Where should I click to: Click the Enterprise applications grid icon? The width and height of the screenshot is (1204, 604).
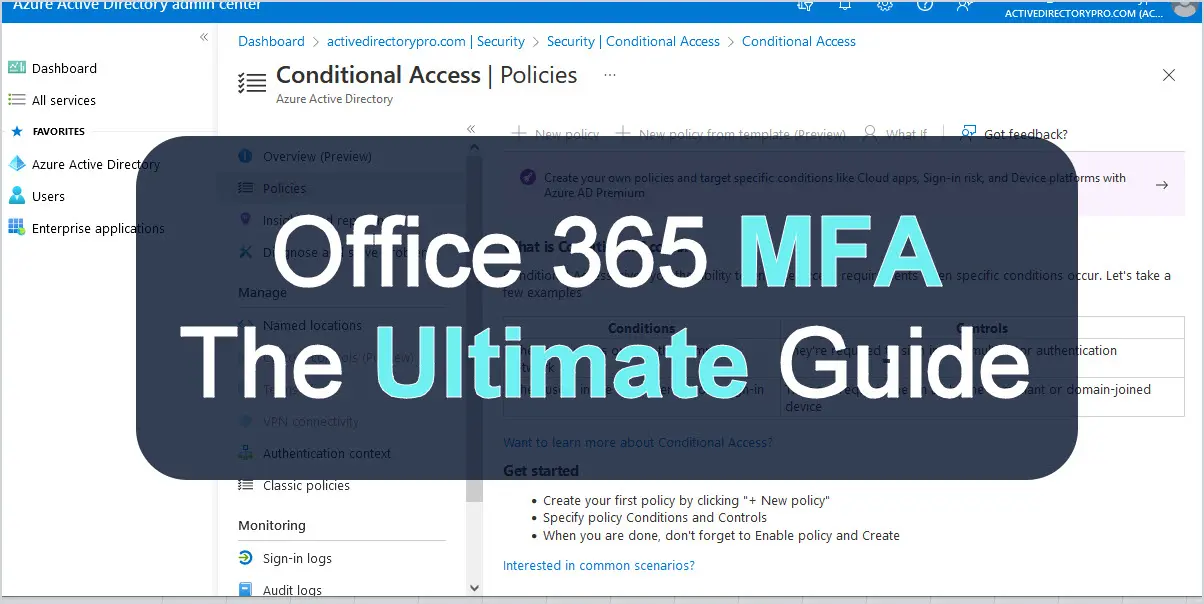tap(16, 228)
